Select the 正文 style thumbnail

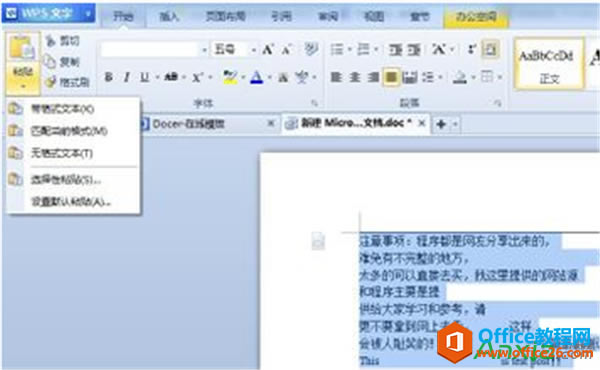549,64
